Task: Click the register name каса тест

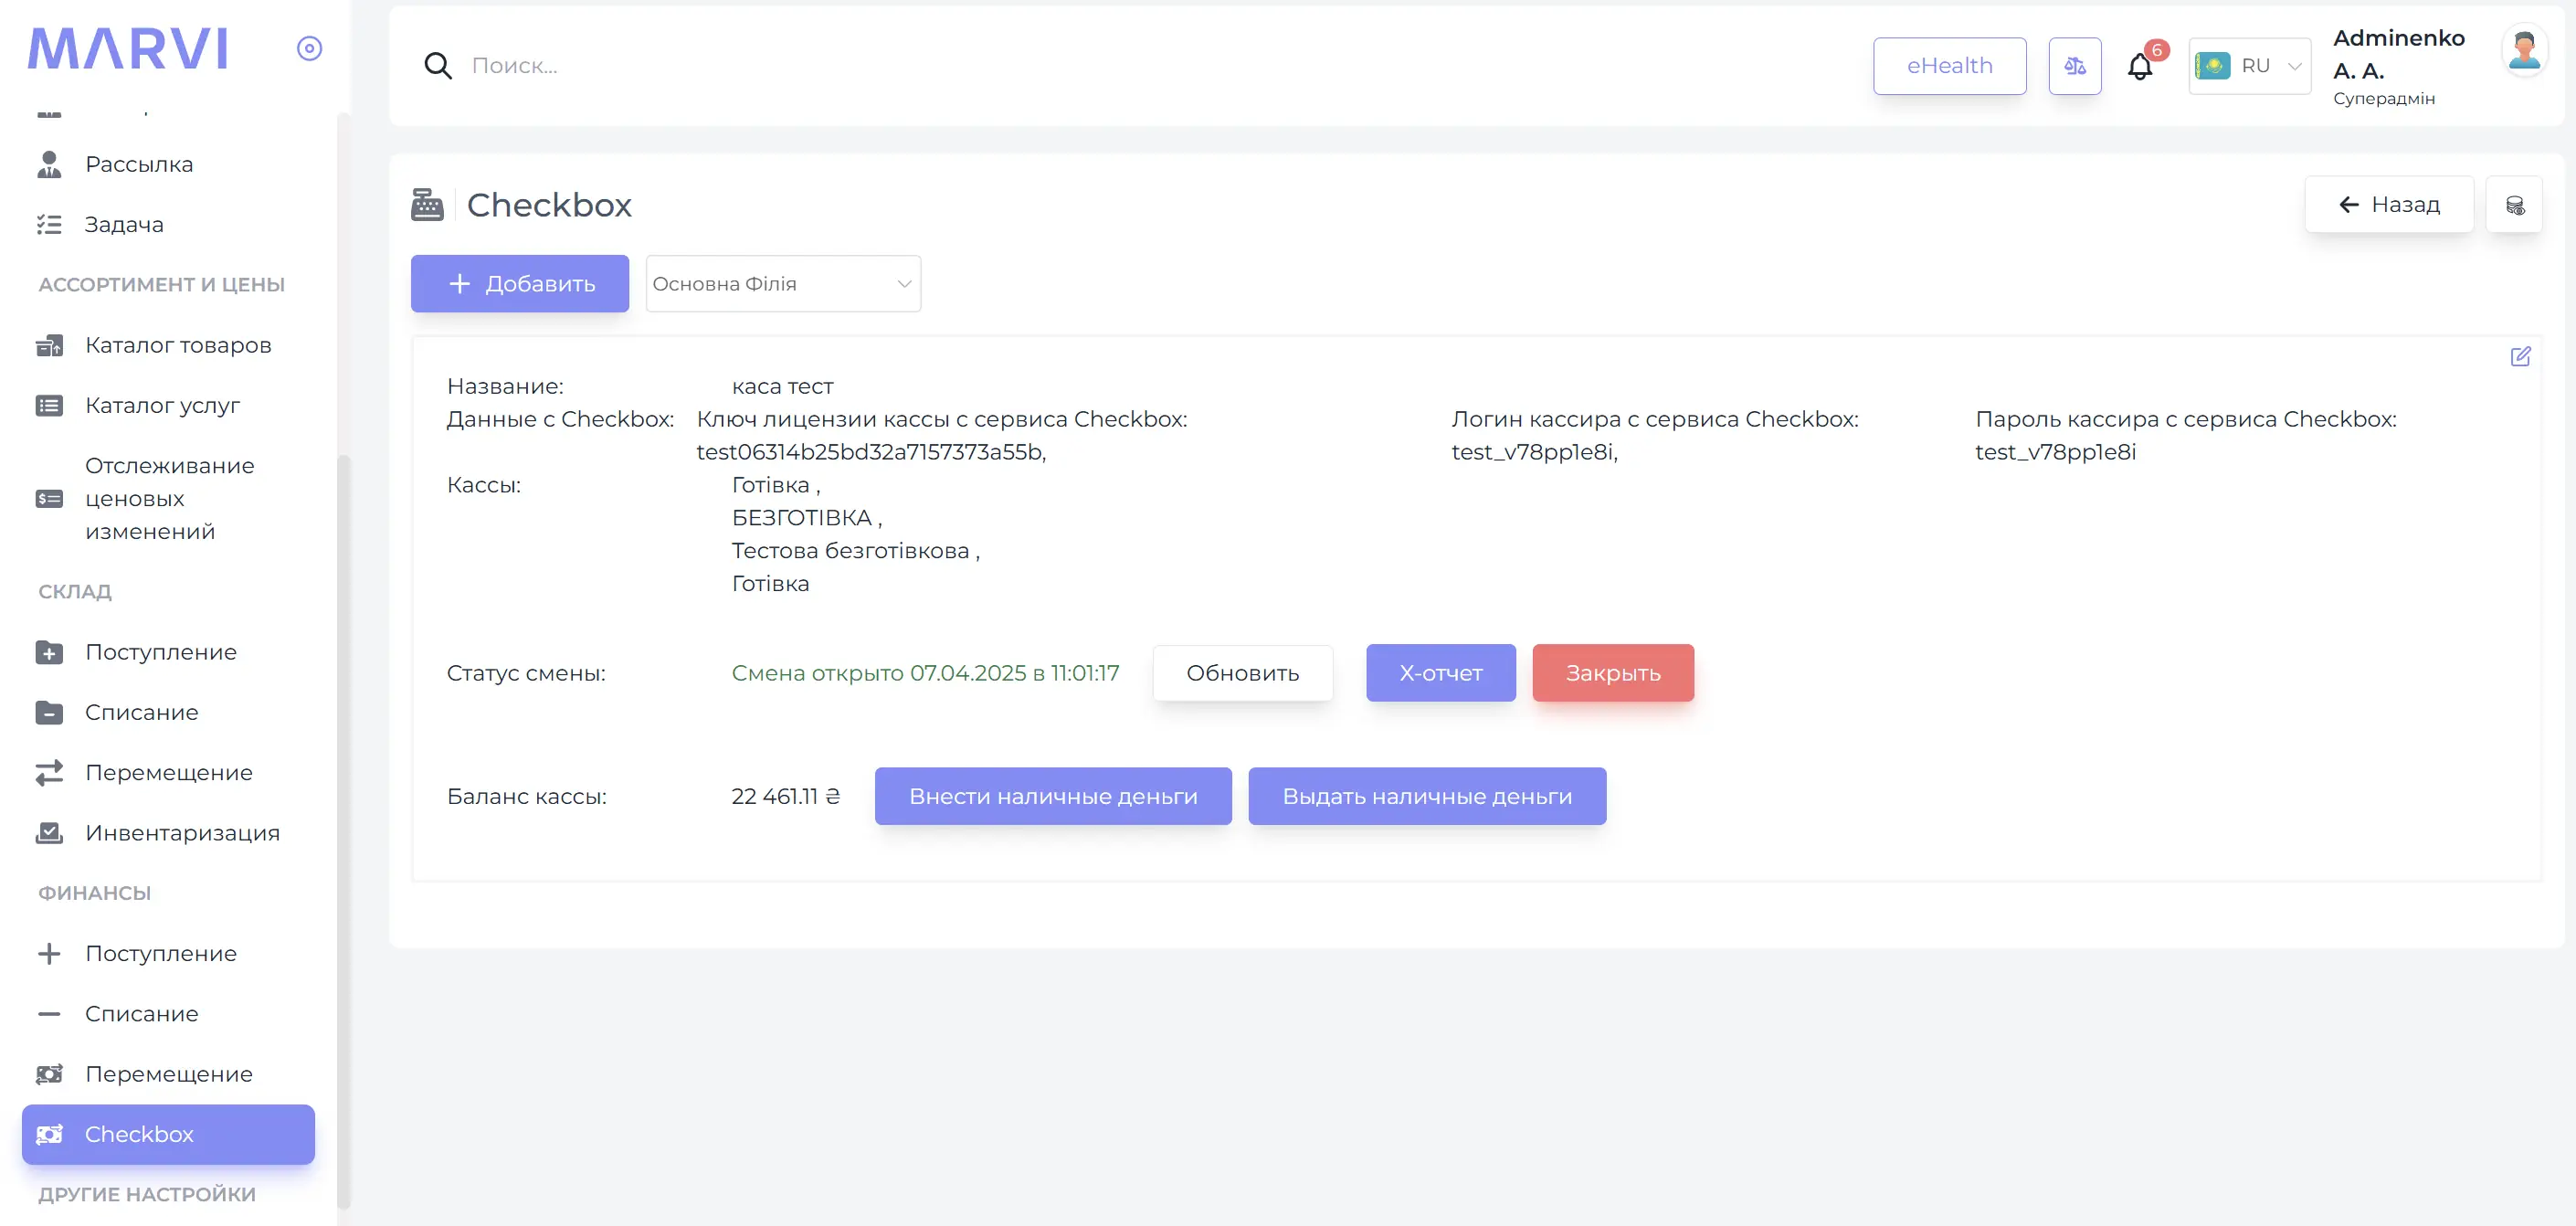Action: pyautogui.click(x=782, y=386)
